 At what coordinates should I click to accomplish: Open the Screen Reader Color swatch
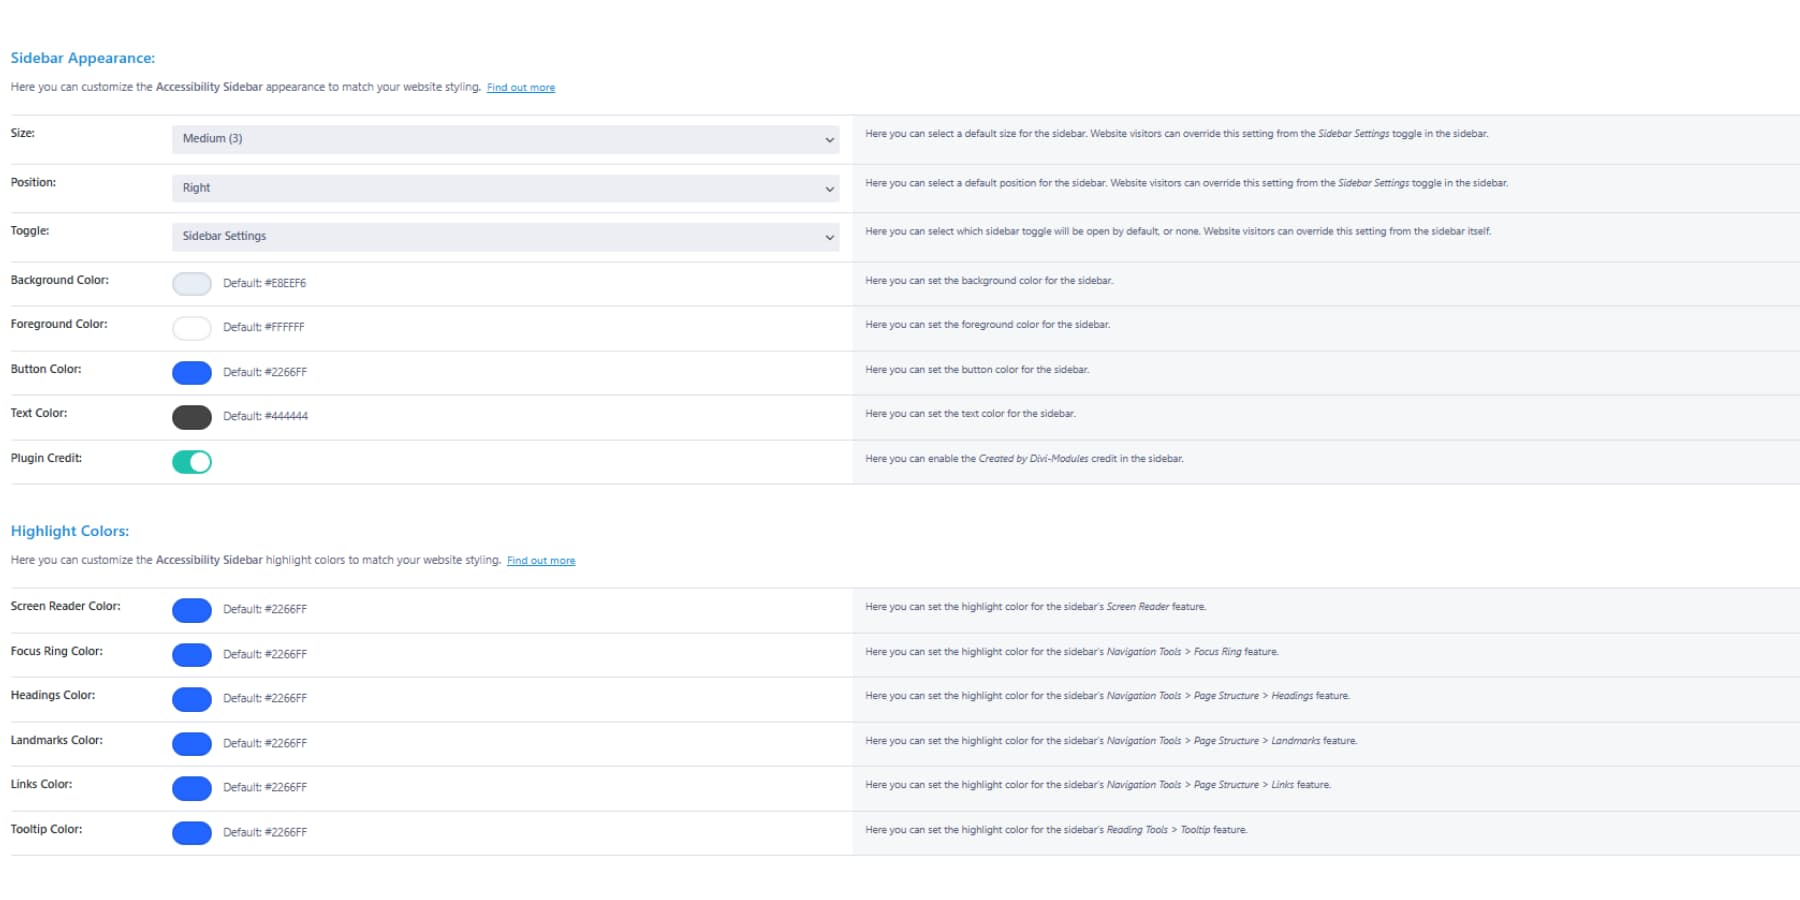tap(192, 610)
